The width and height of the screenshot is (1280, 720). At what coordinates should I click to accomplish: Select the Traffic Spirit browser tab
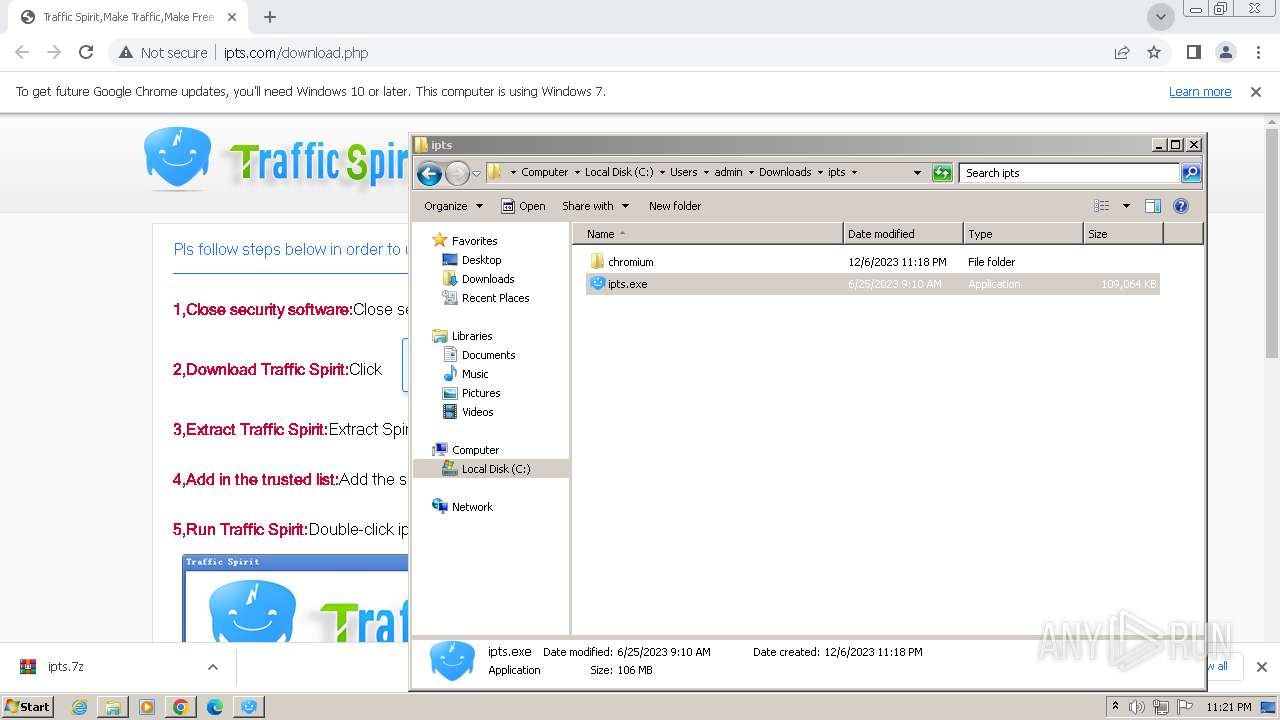click(x=129, y=17)
